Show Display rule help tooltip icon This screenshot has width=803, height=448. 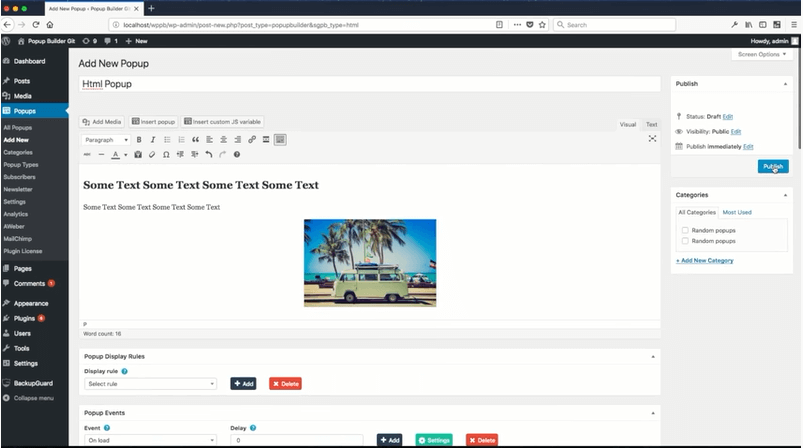pyautogui.click(x=124, y=371)
